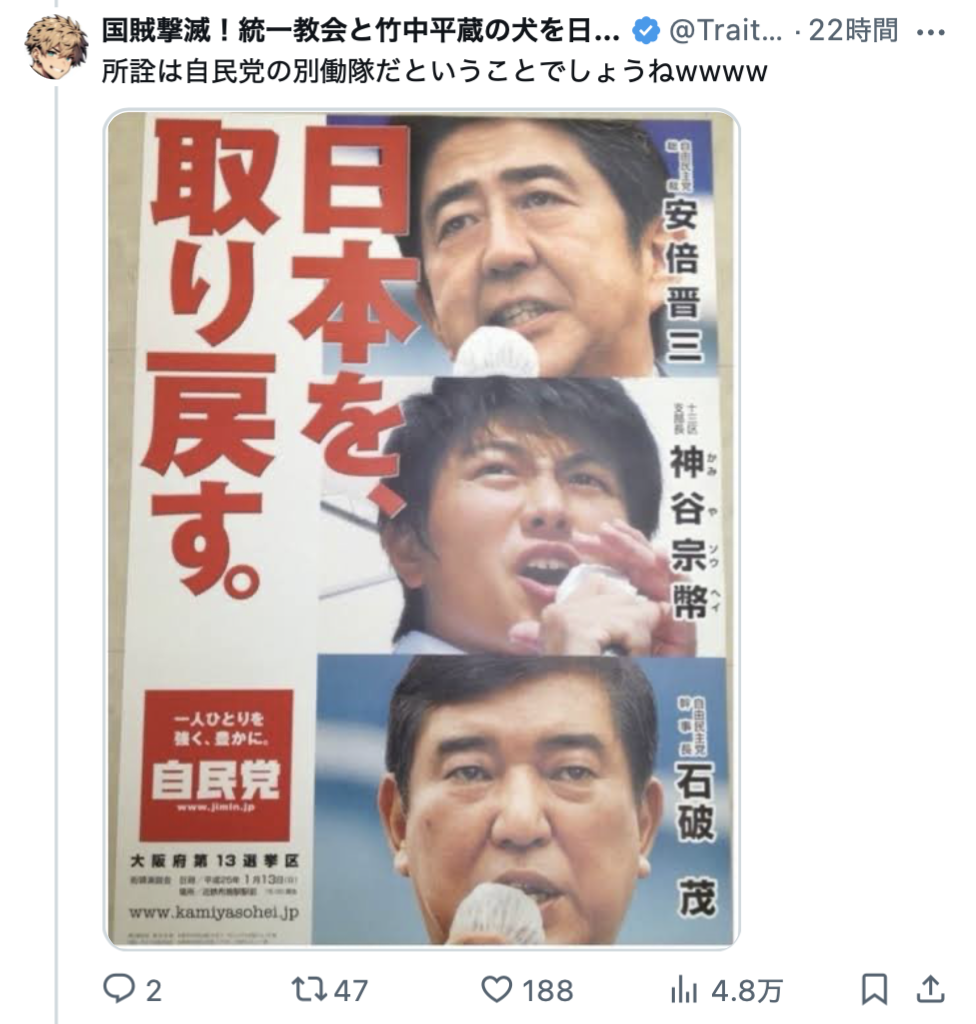Click the repost arrows icon
This screenshot has width=976, height=1024.
point(310,989)
